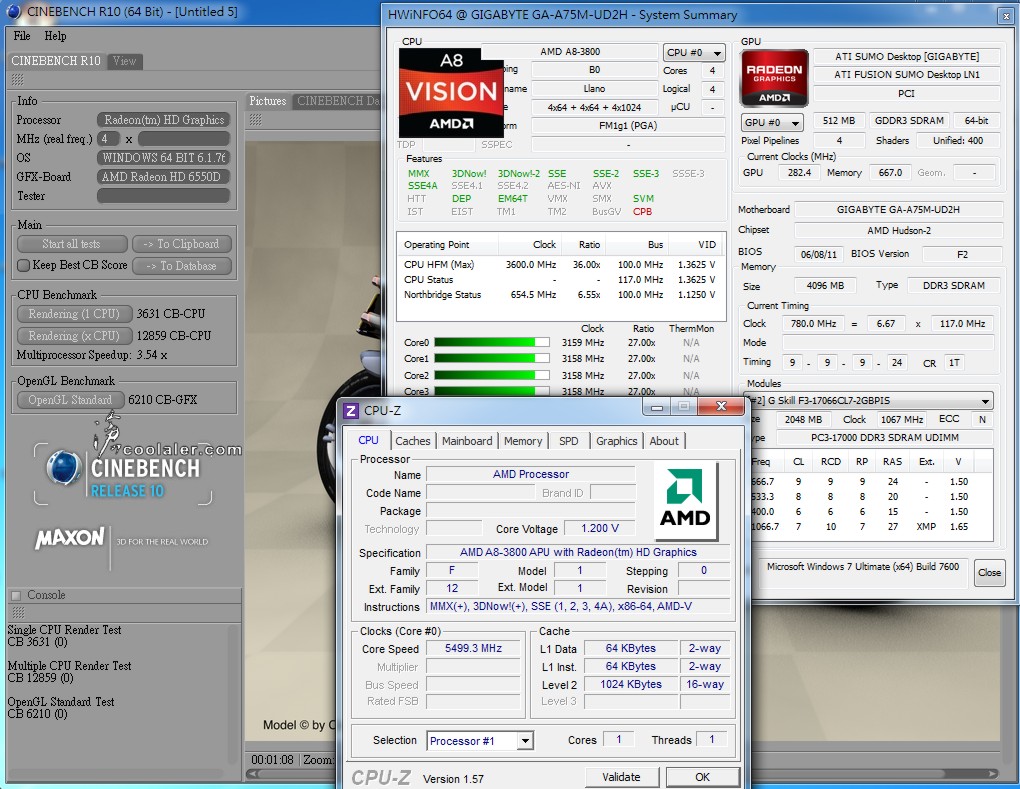Switch to the View tab in CINEBENCH
The width and height of the screenshot is (1020, 789).
[x=124, y=61]
